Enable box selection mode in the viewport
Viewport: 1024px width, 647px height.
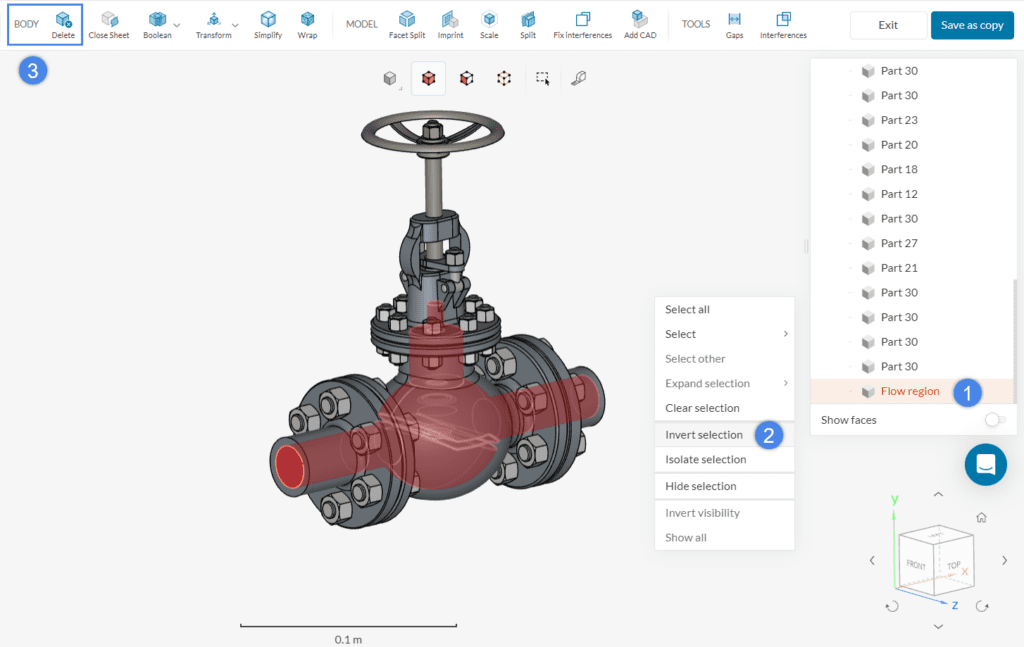coord(541,77)
